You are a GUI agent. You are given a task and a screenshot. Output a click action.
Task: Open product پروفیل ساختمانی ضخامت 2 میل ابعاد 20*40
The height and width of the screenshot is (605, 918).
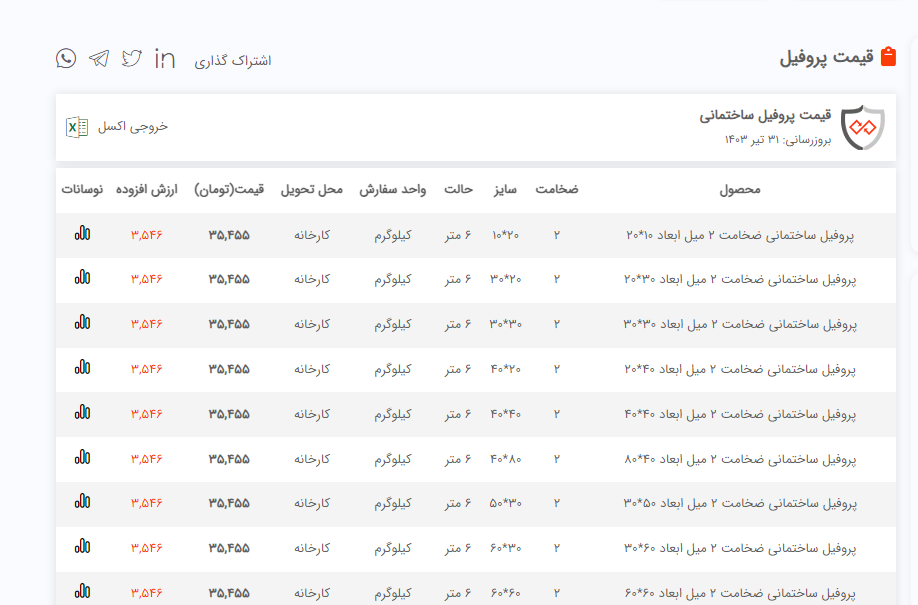pyautogui.click(x=740, y=369)
